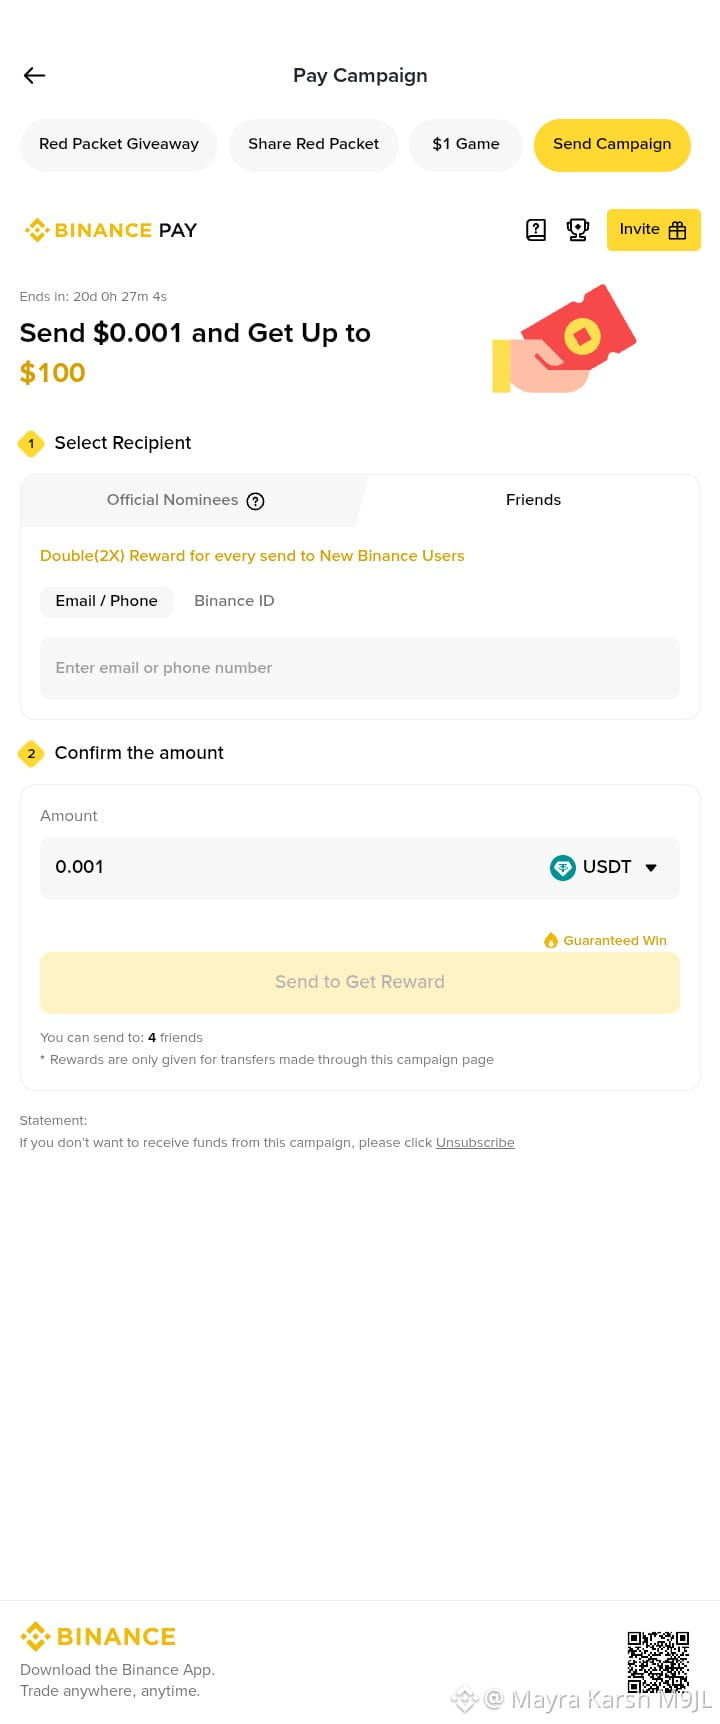This screenshot has height=1724, width=720.
Task: Focus the email or phone number field
Action: point(360,668)
